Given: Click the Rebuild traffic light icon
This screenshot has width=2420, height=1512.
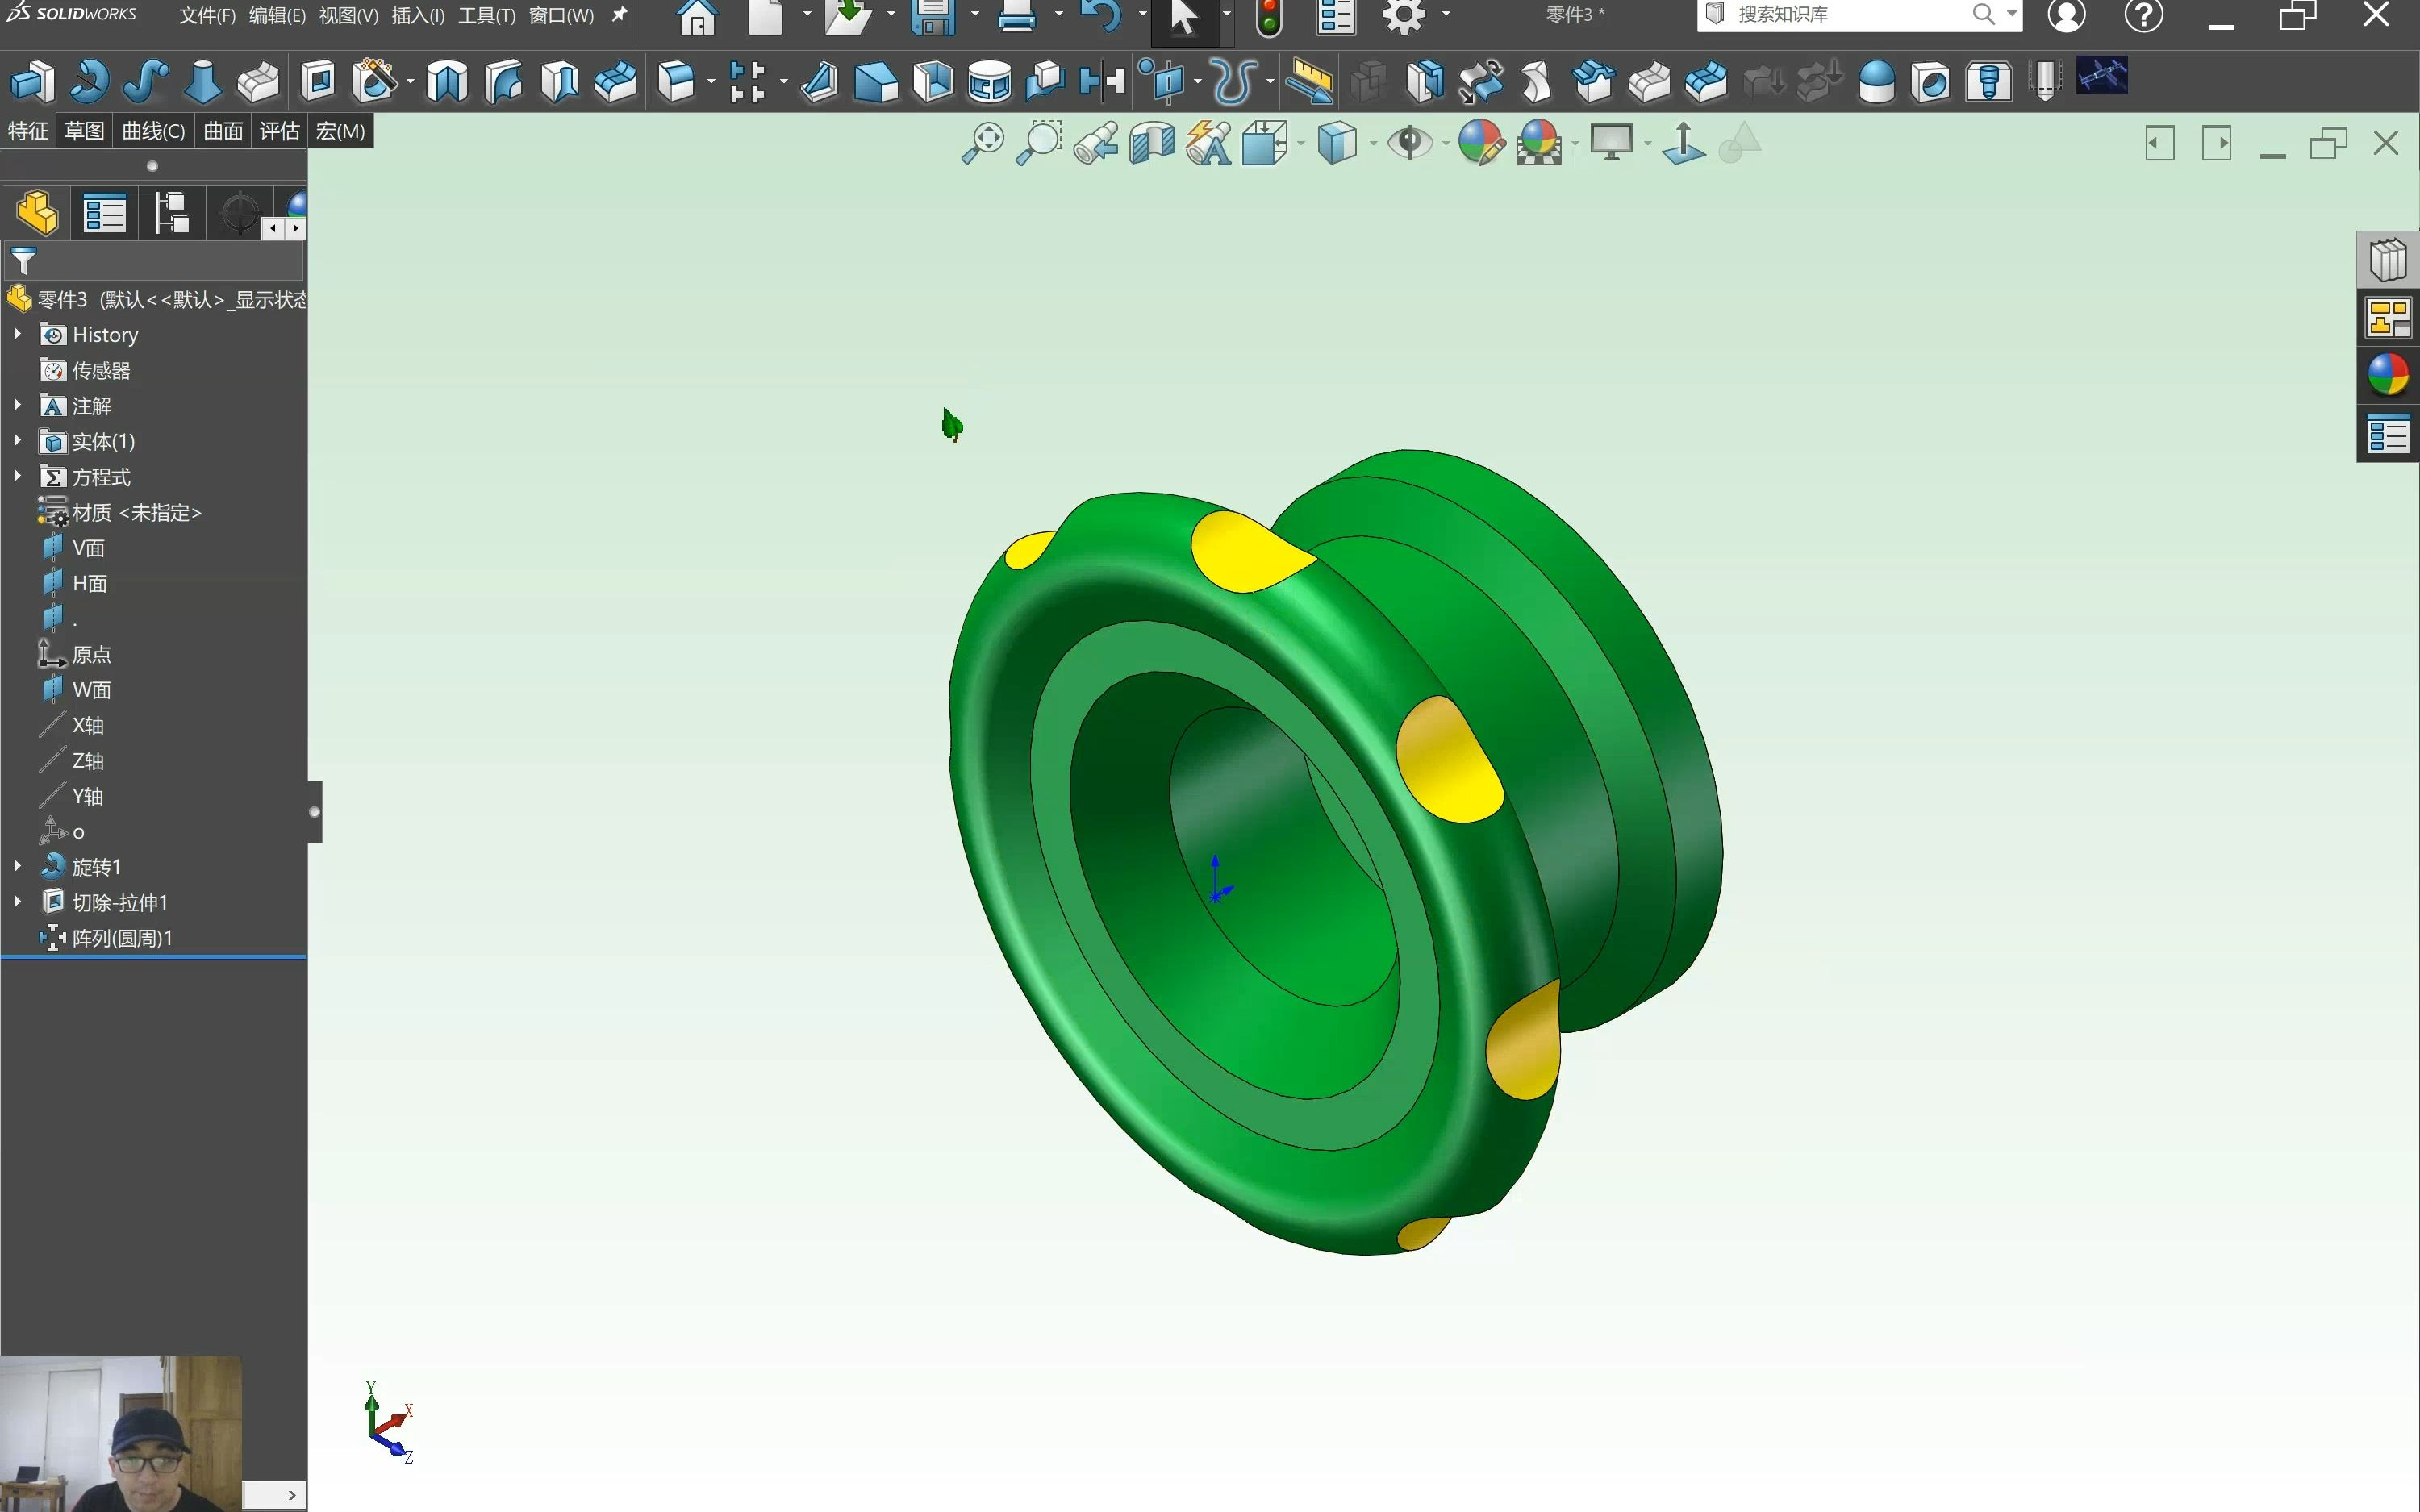Looking at the screenshot, I should point(1269,18).
